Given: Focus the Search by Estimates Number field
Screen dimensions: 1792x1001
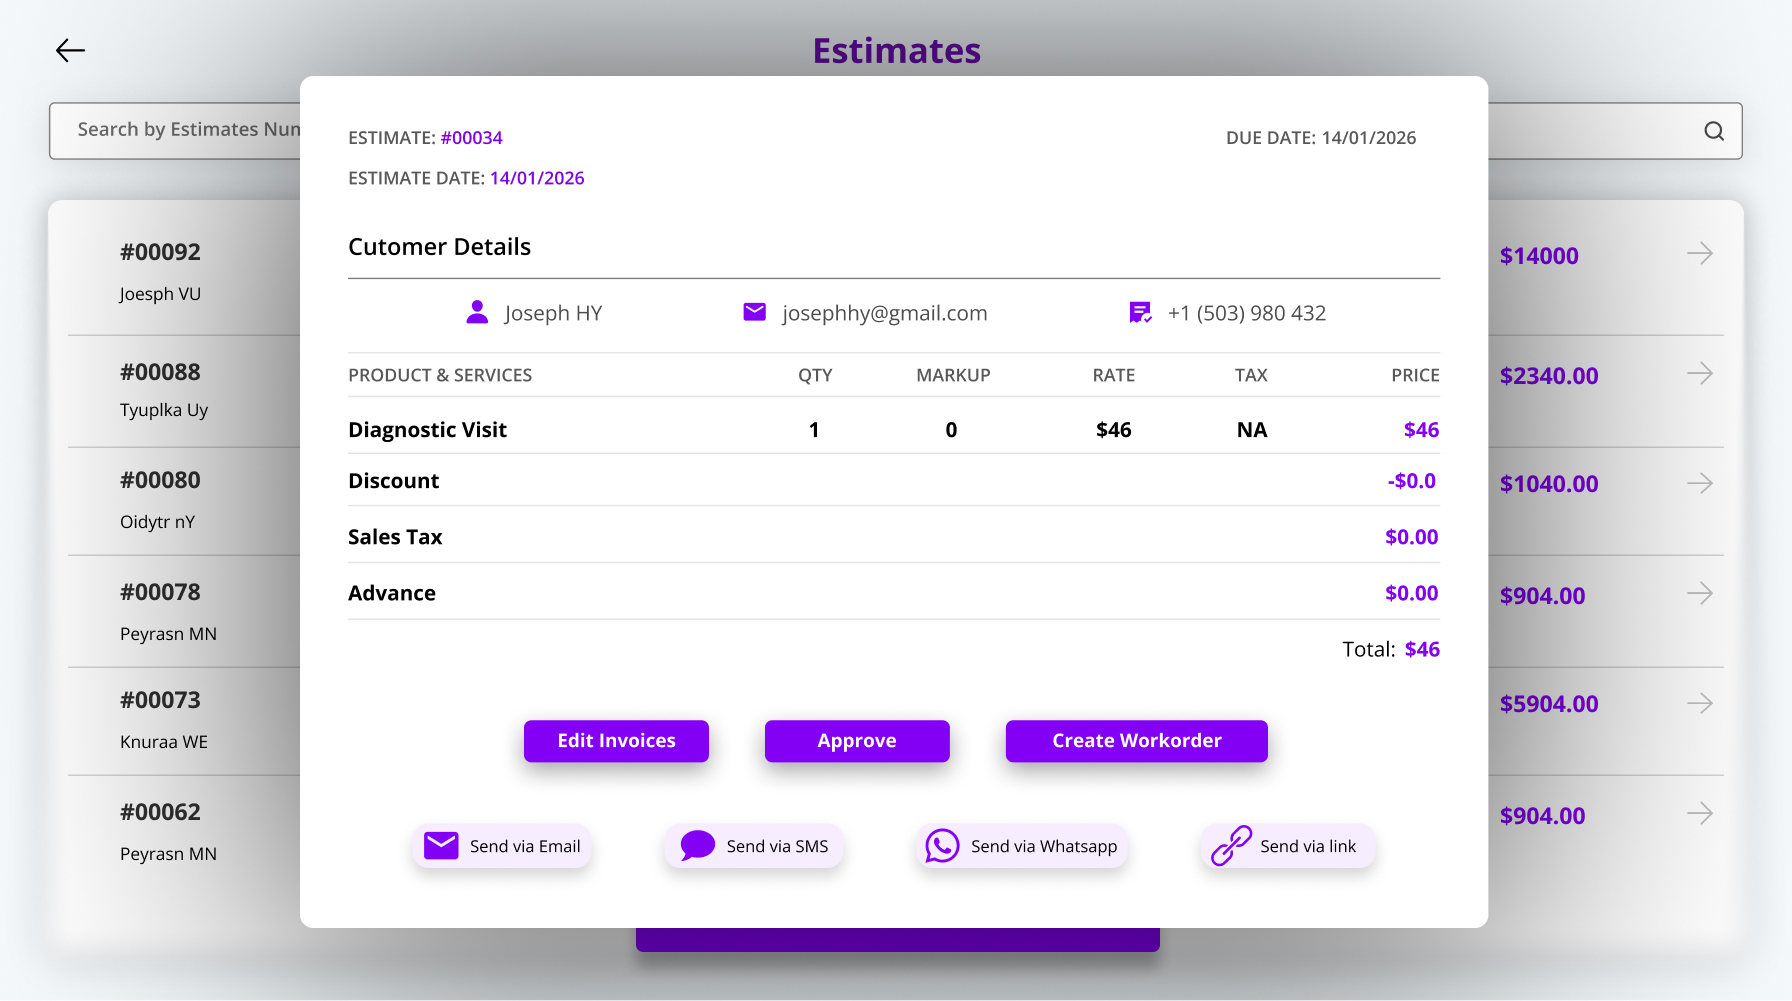Looking at the screenshot, I should (180, 130).
